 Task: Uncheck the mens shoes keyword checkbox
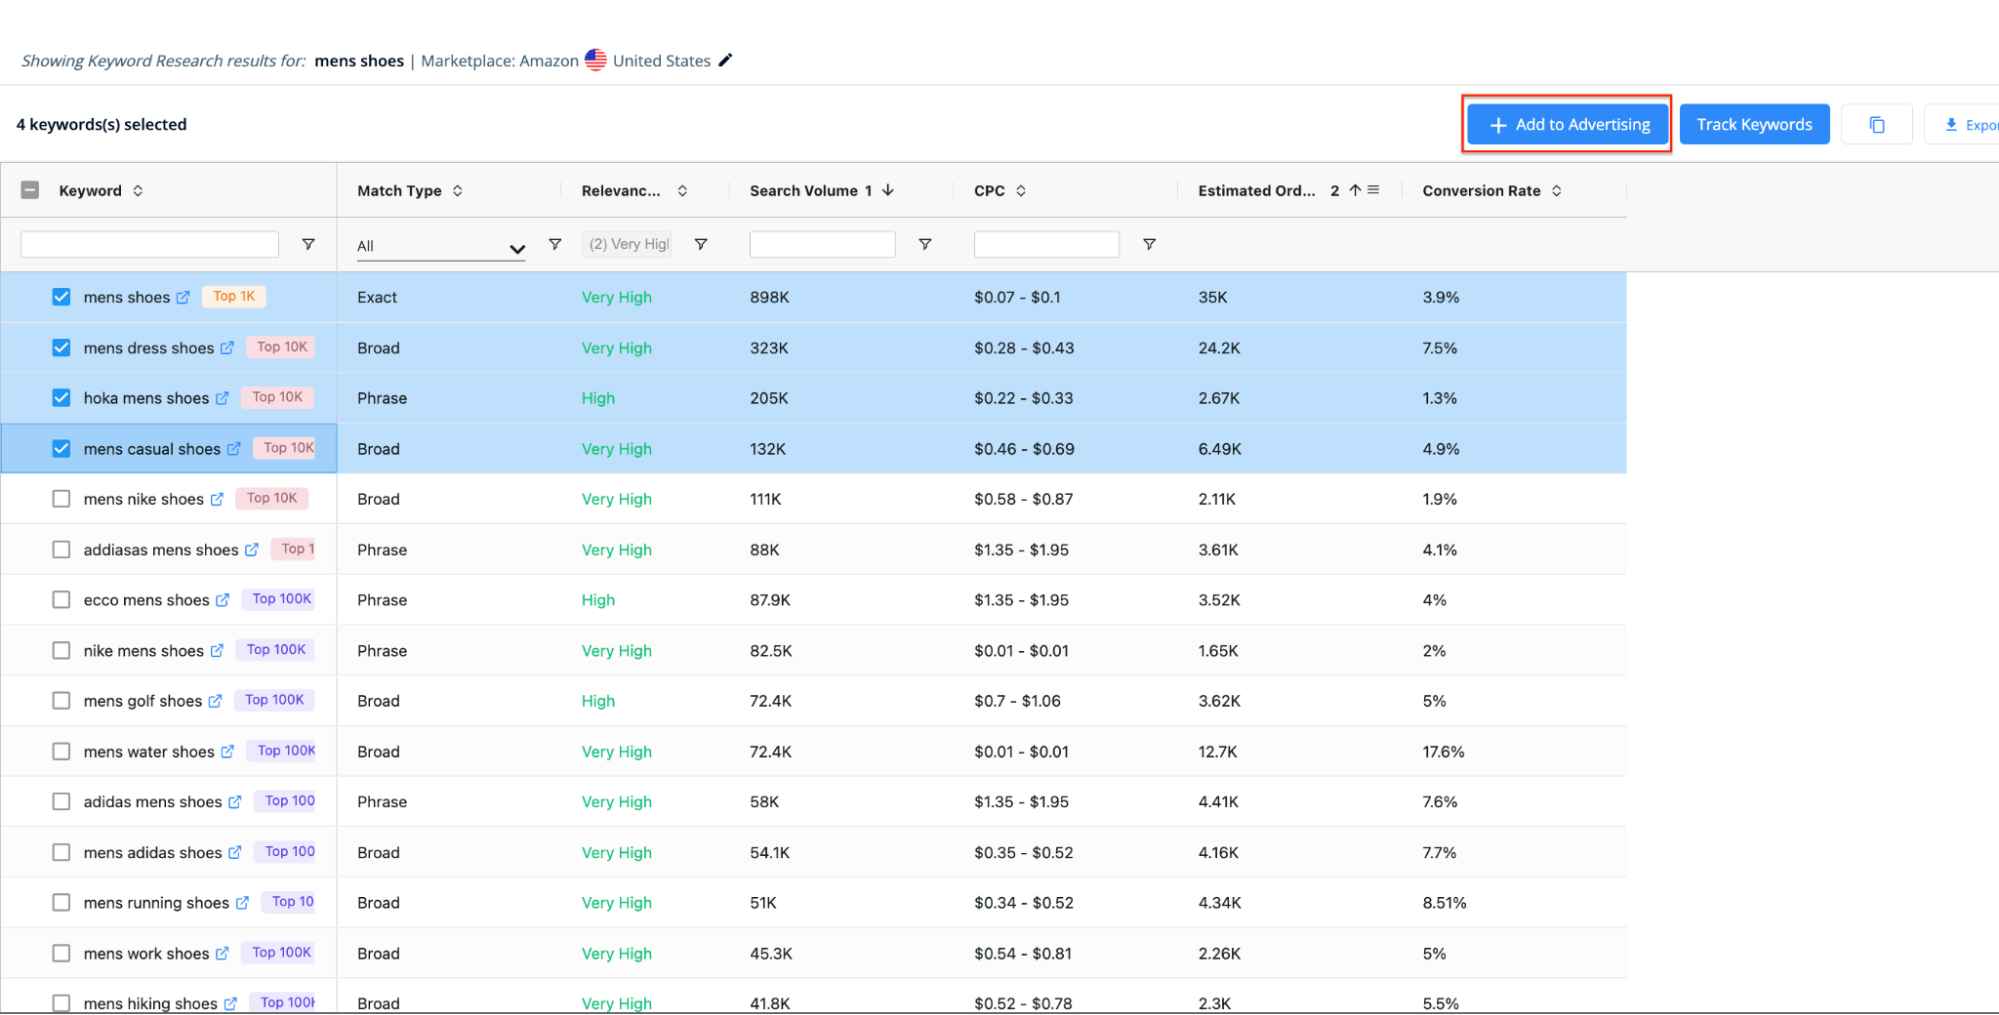pos(61,297)
